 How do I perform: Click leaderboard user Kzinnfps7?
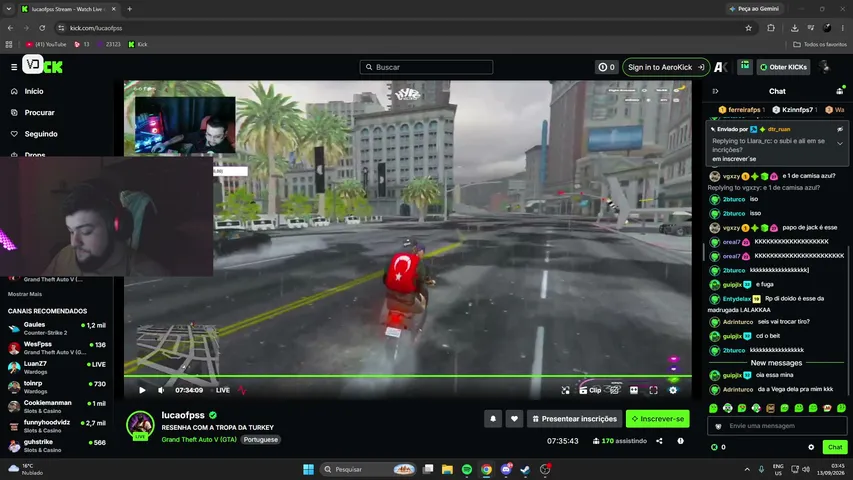(797, 110)
